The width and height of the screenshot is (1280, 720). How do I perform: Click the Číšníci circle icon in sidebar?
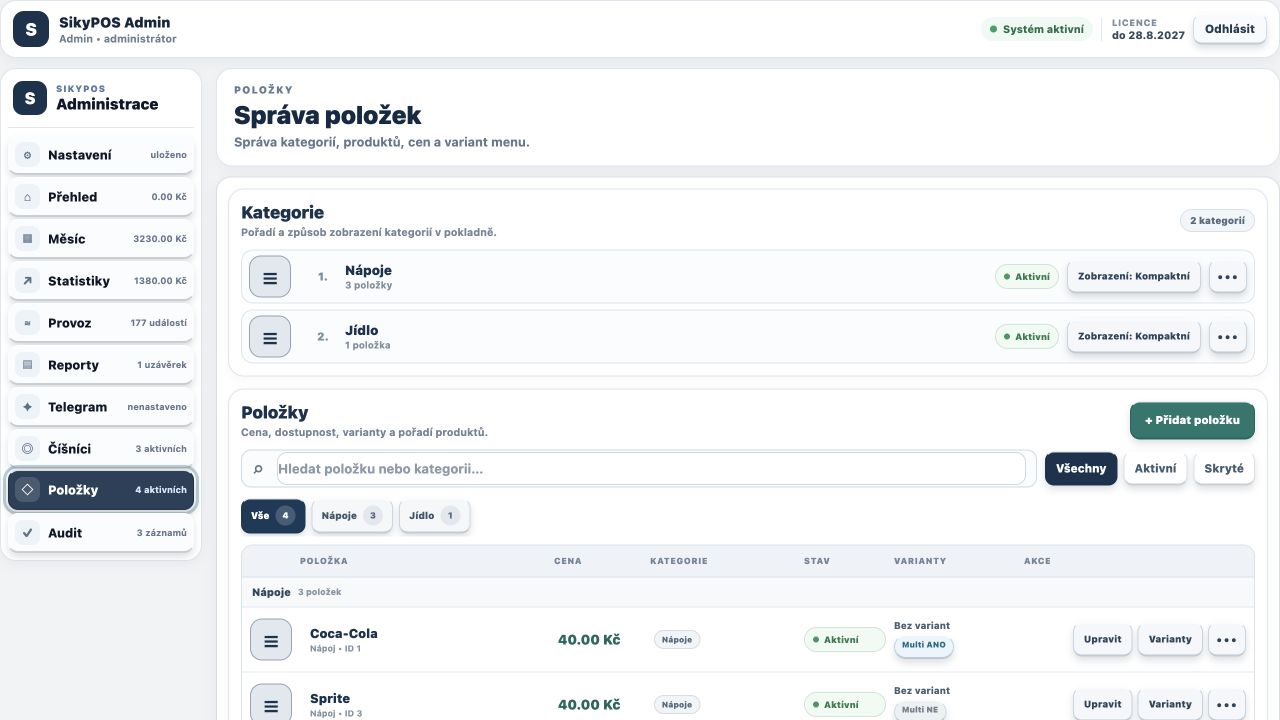click(x=28, y=449)
